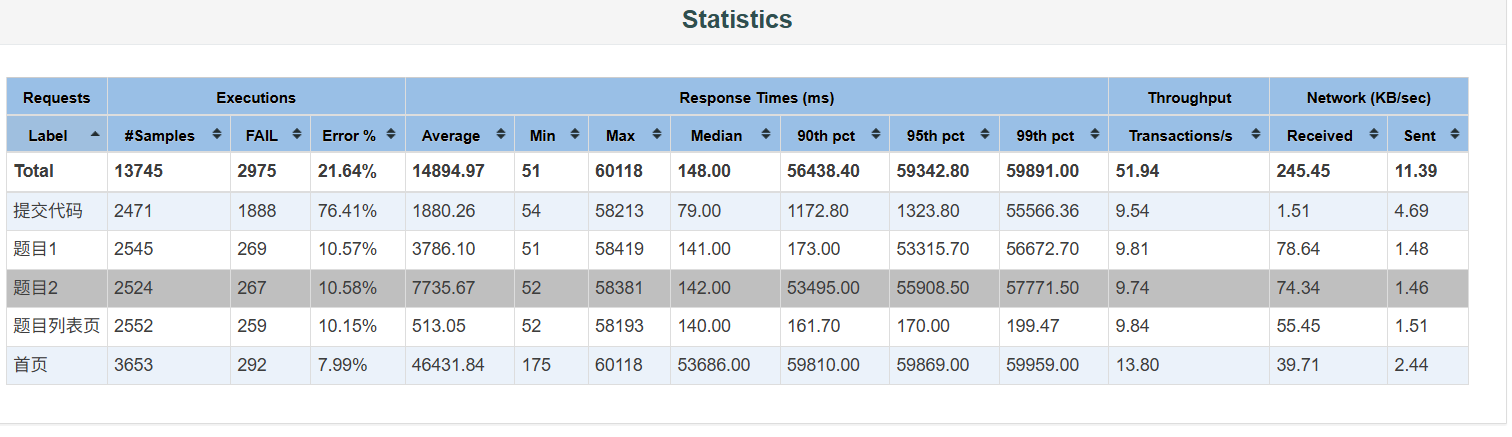This screenshot has height=437, width=1512.
Task: Sort by #Samples column sort arrow
Action: click(x=217, y=134)
